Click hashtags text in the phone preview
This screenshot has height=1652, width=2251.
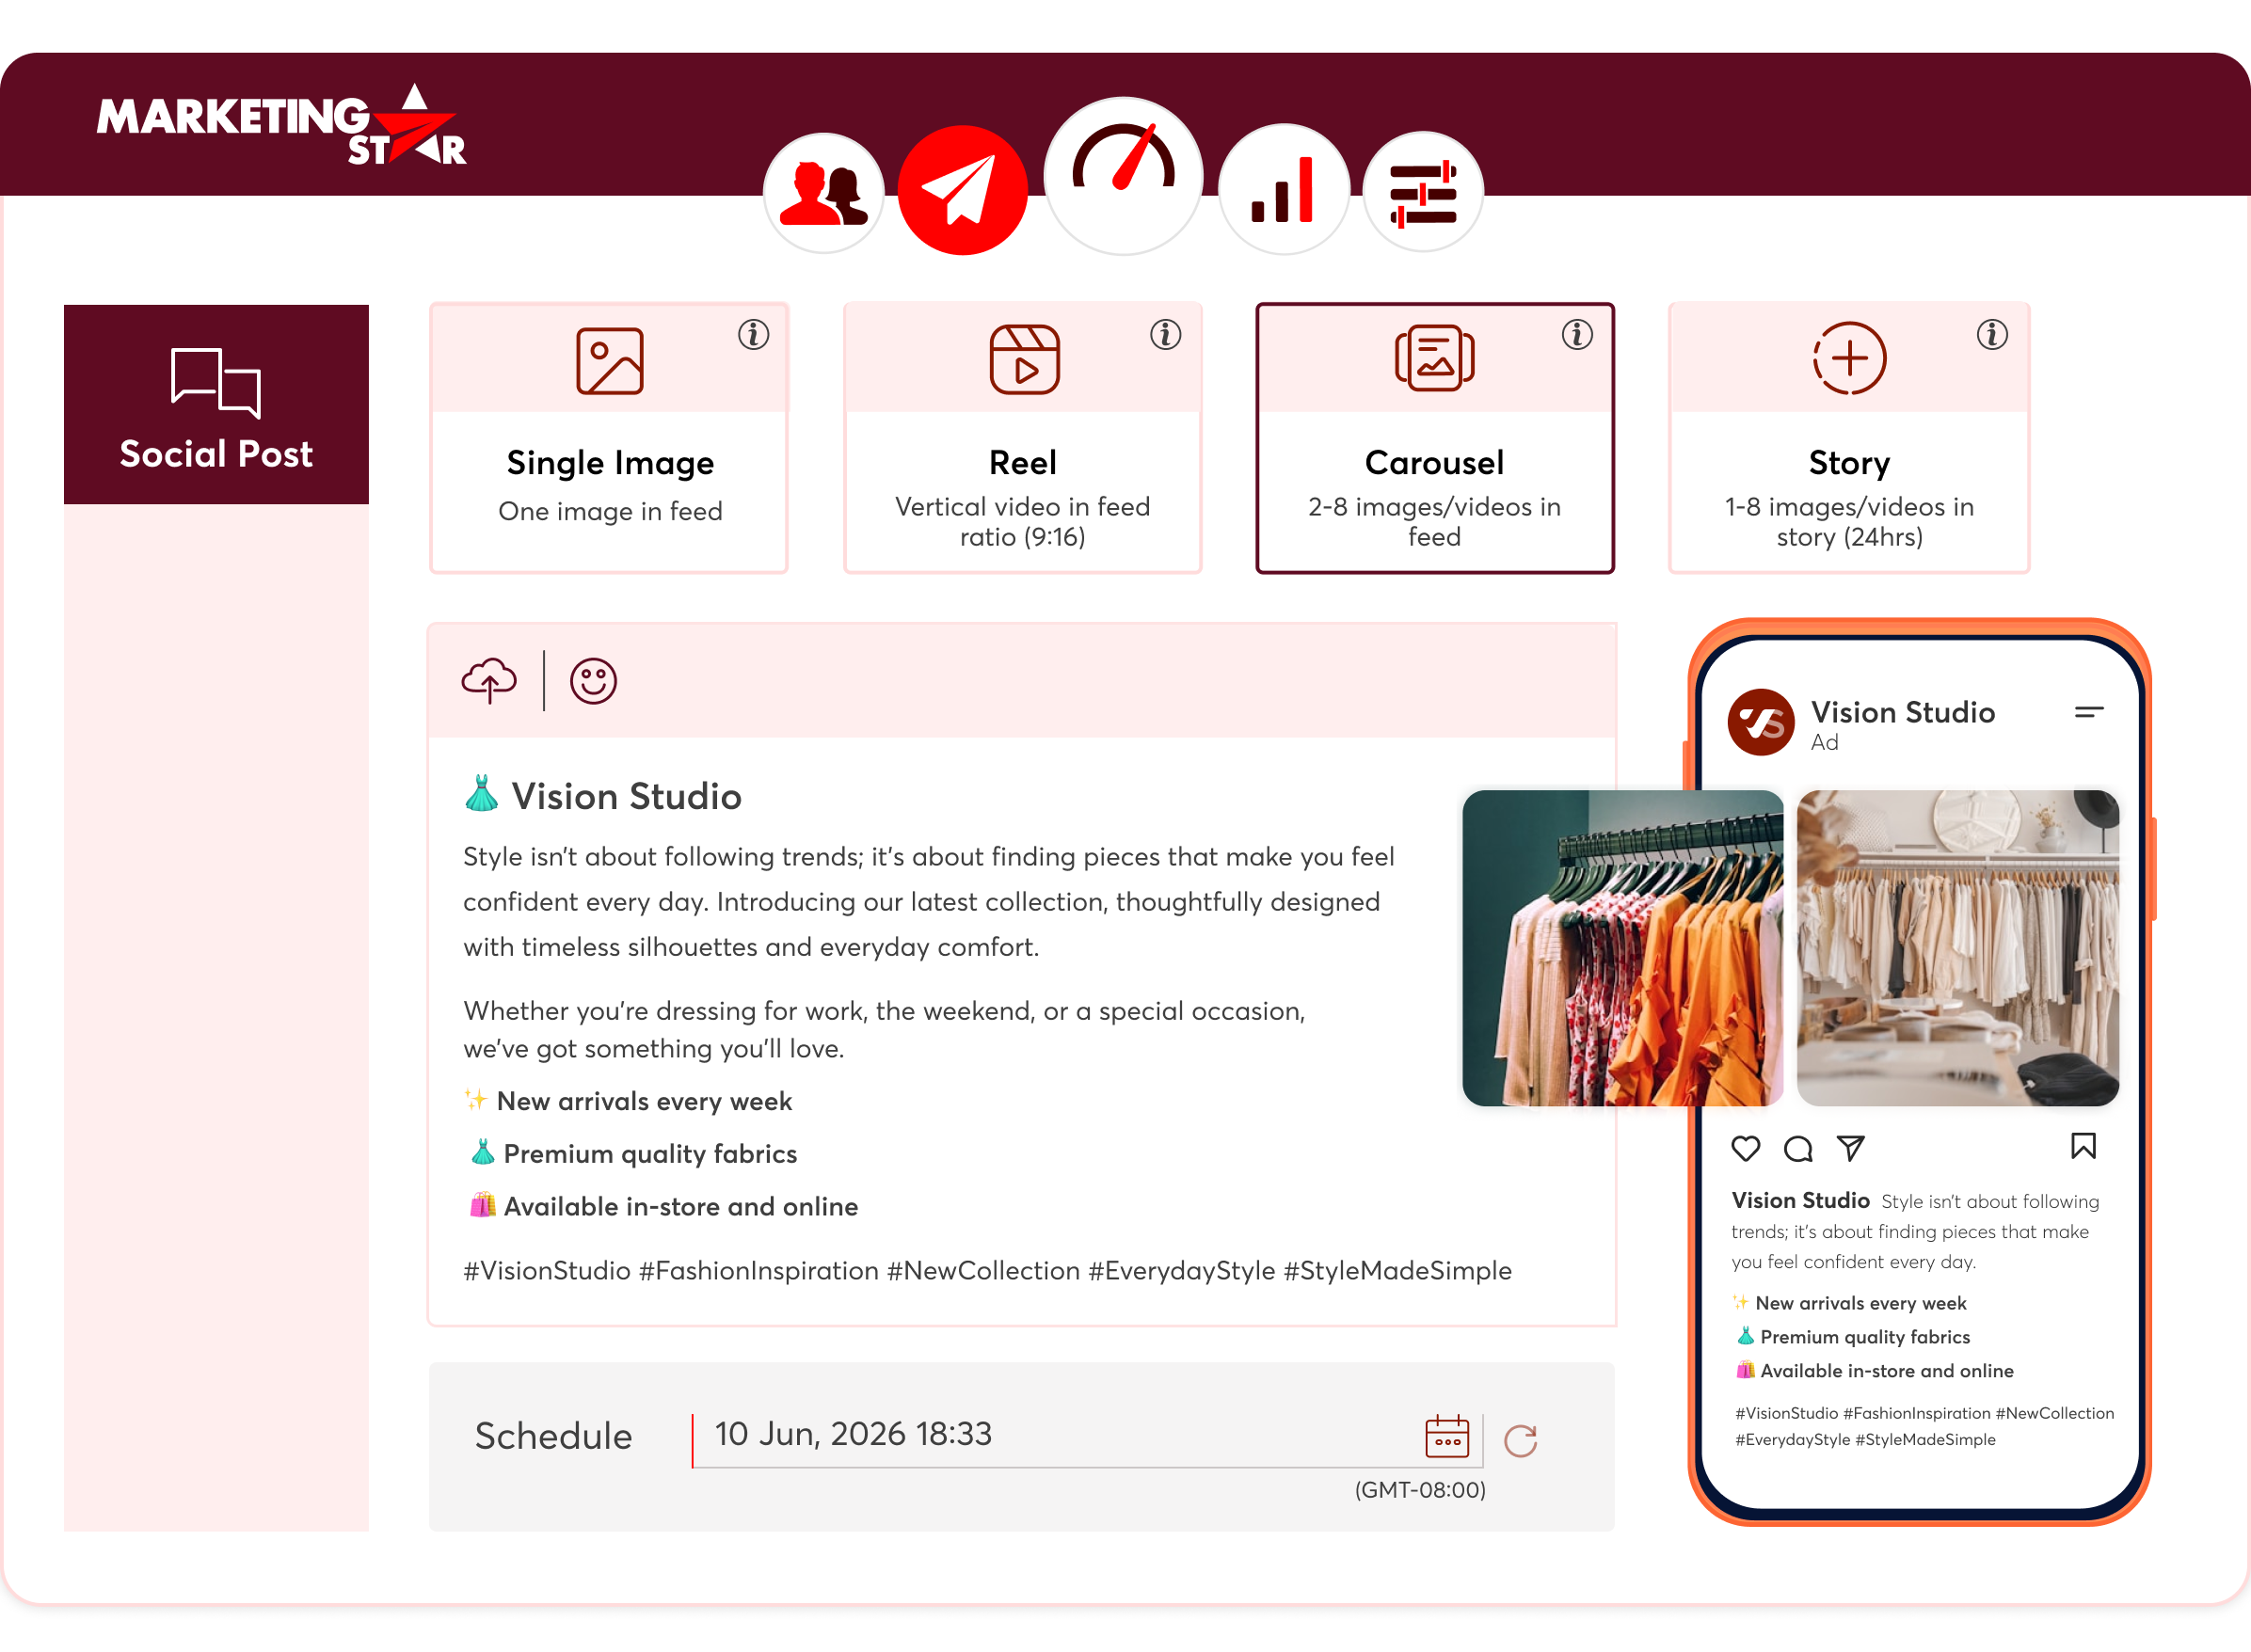click(x=1924, y=1426)
